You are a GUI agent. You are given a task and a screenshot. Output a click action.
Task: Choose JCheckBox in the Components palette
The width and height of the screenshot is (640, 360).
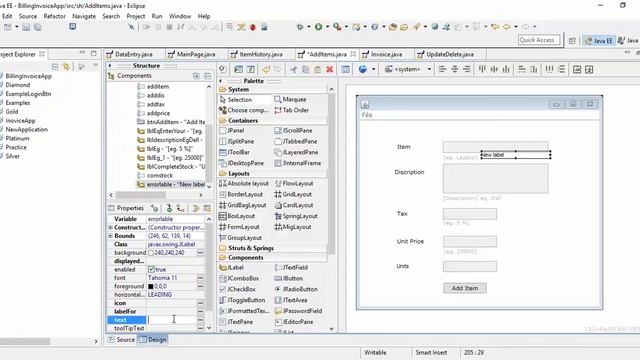238,289
